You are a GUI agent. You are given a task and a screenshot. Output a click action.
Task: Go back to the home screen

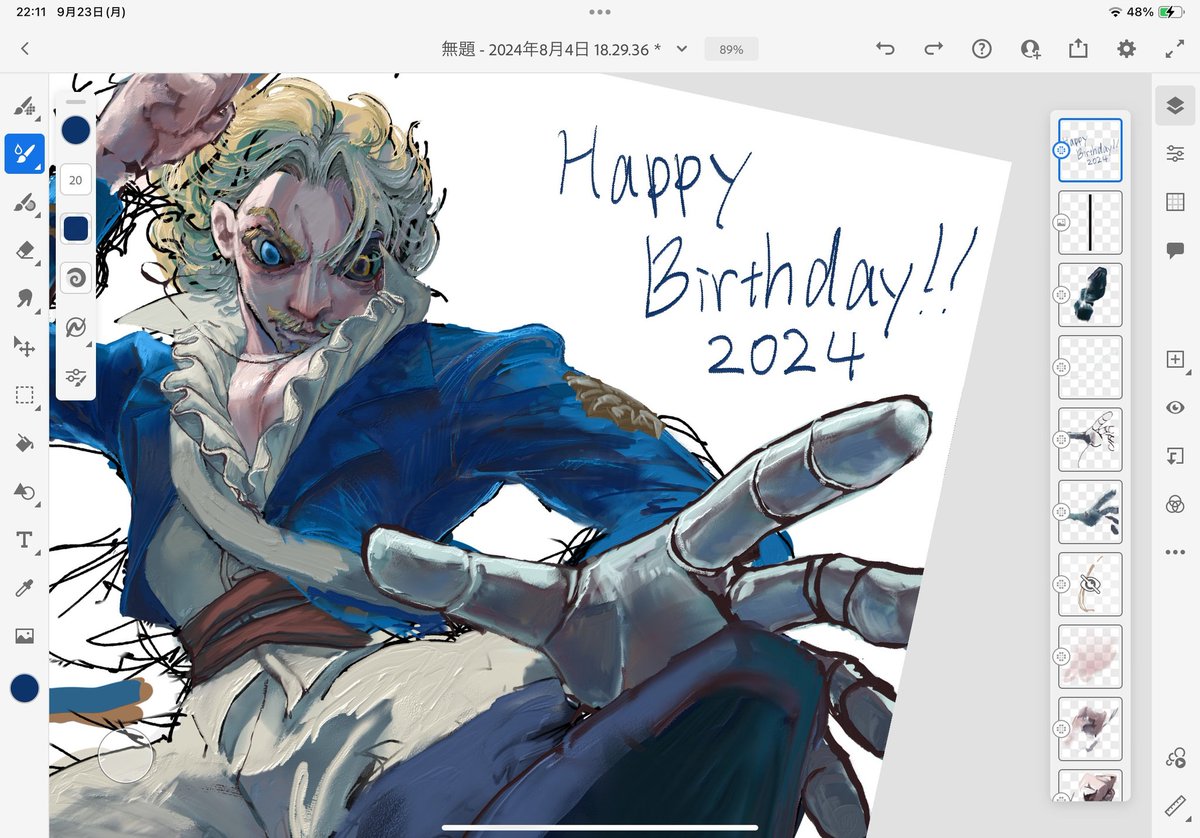[25, 48]
